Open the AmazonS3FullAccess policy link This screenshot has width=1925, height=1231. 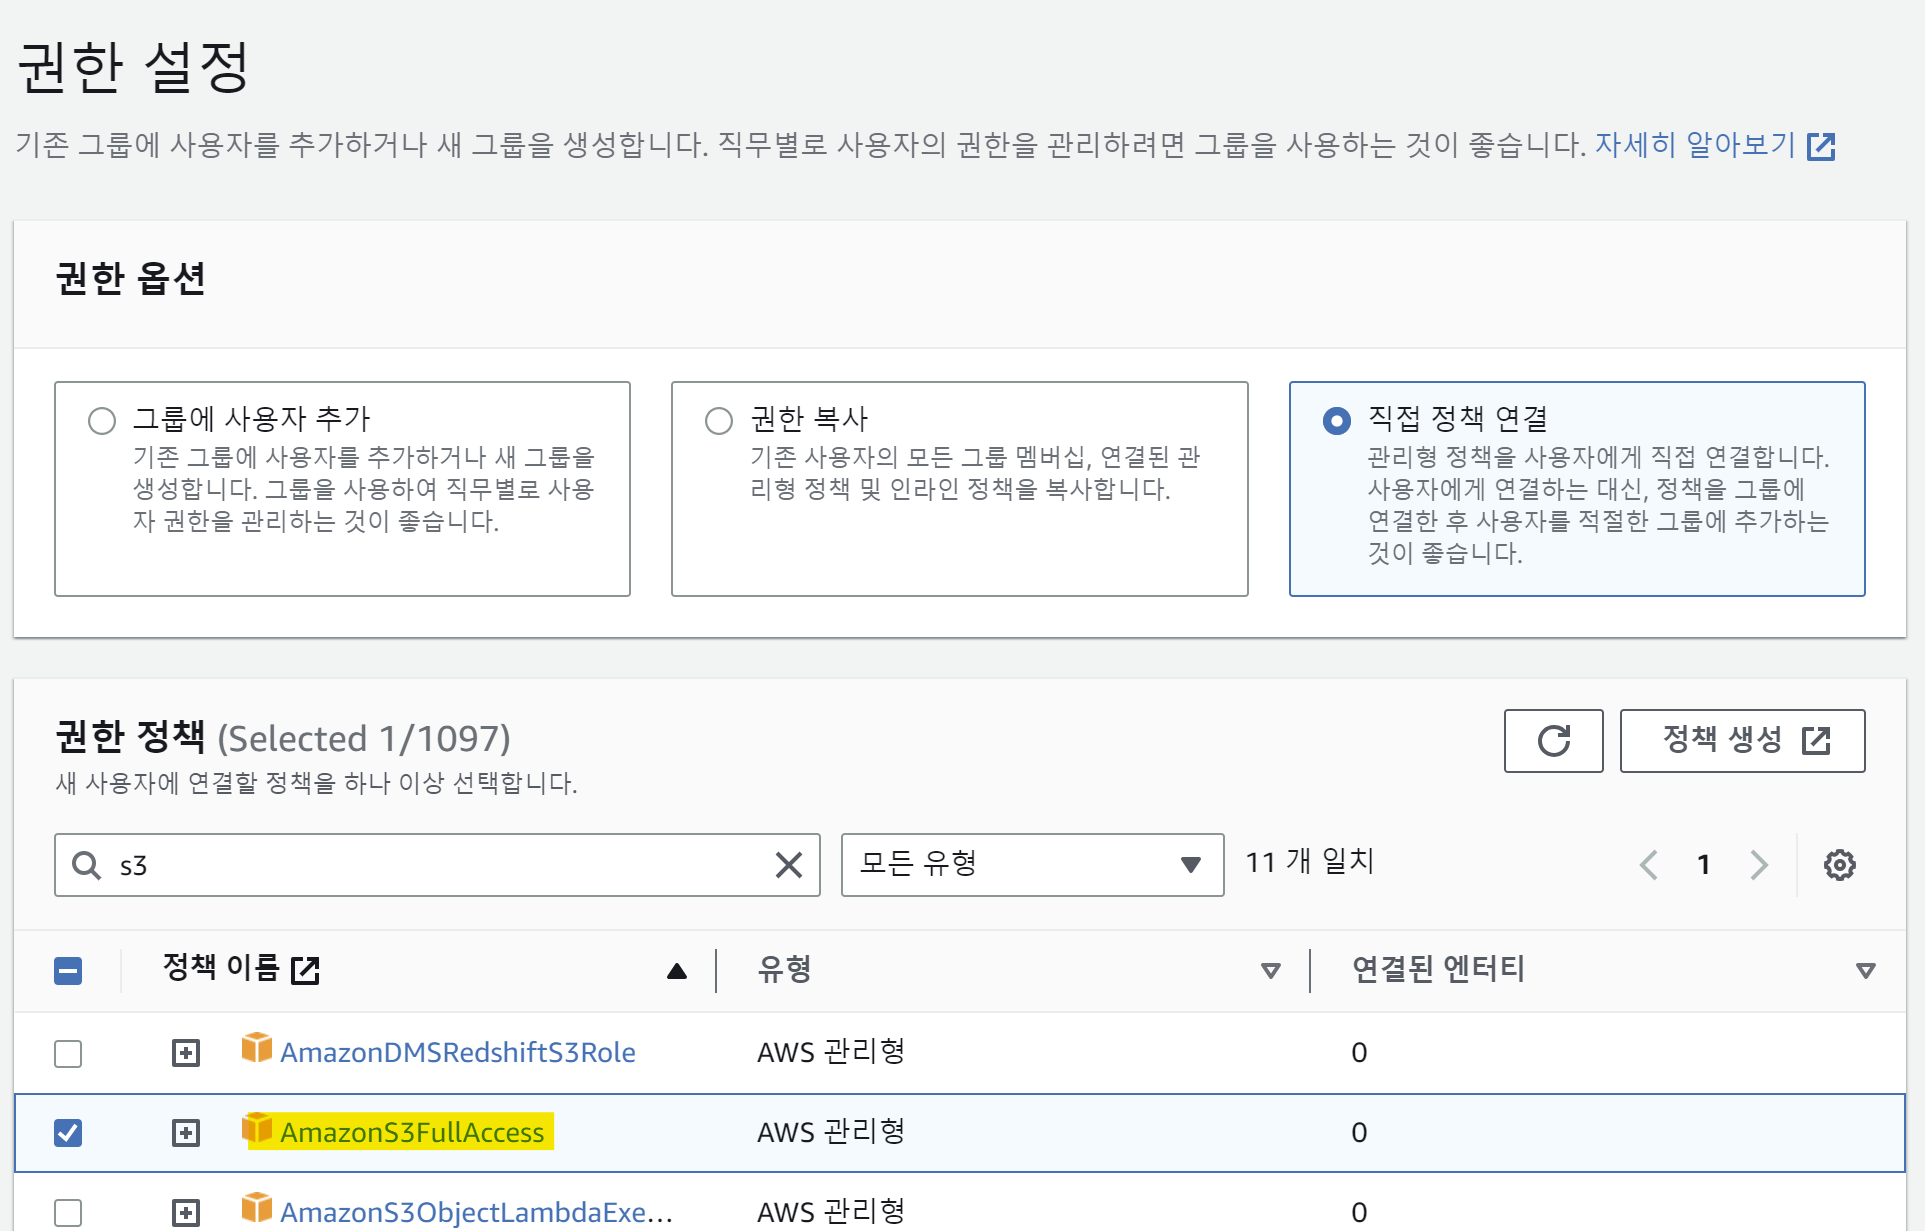point(412,1132)
